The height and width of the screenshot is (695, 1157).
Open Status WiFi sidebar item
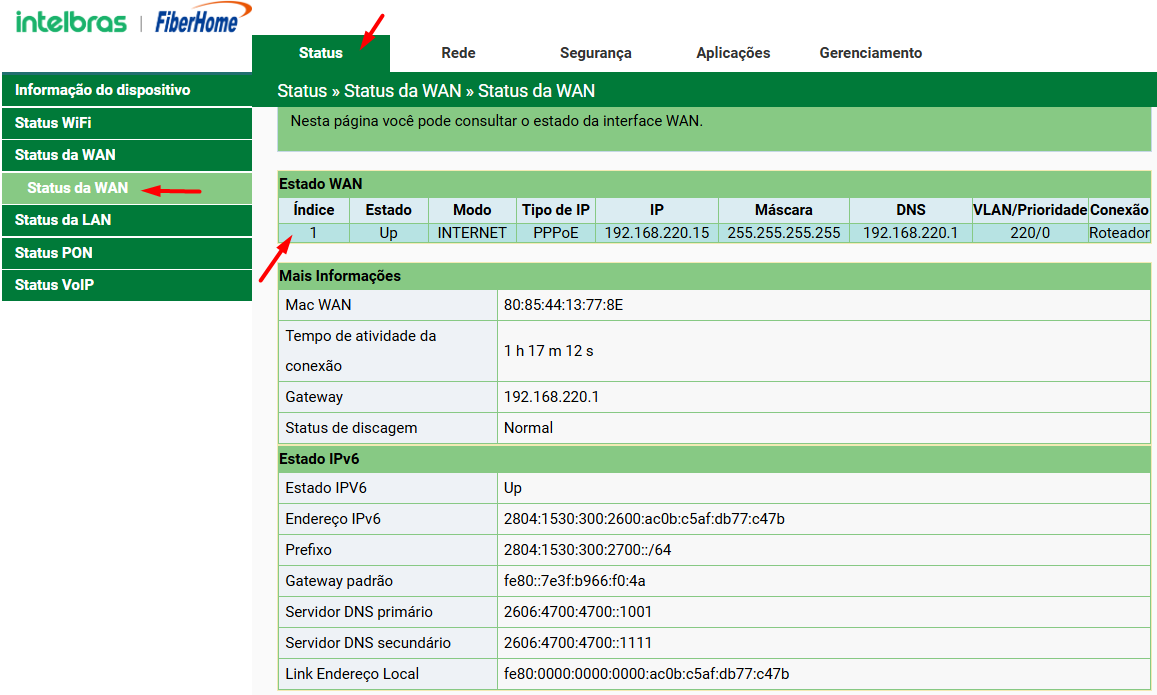click(x=127, y=122)
